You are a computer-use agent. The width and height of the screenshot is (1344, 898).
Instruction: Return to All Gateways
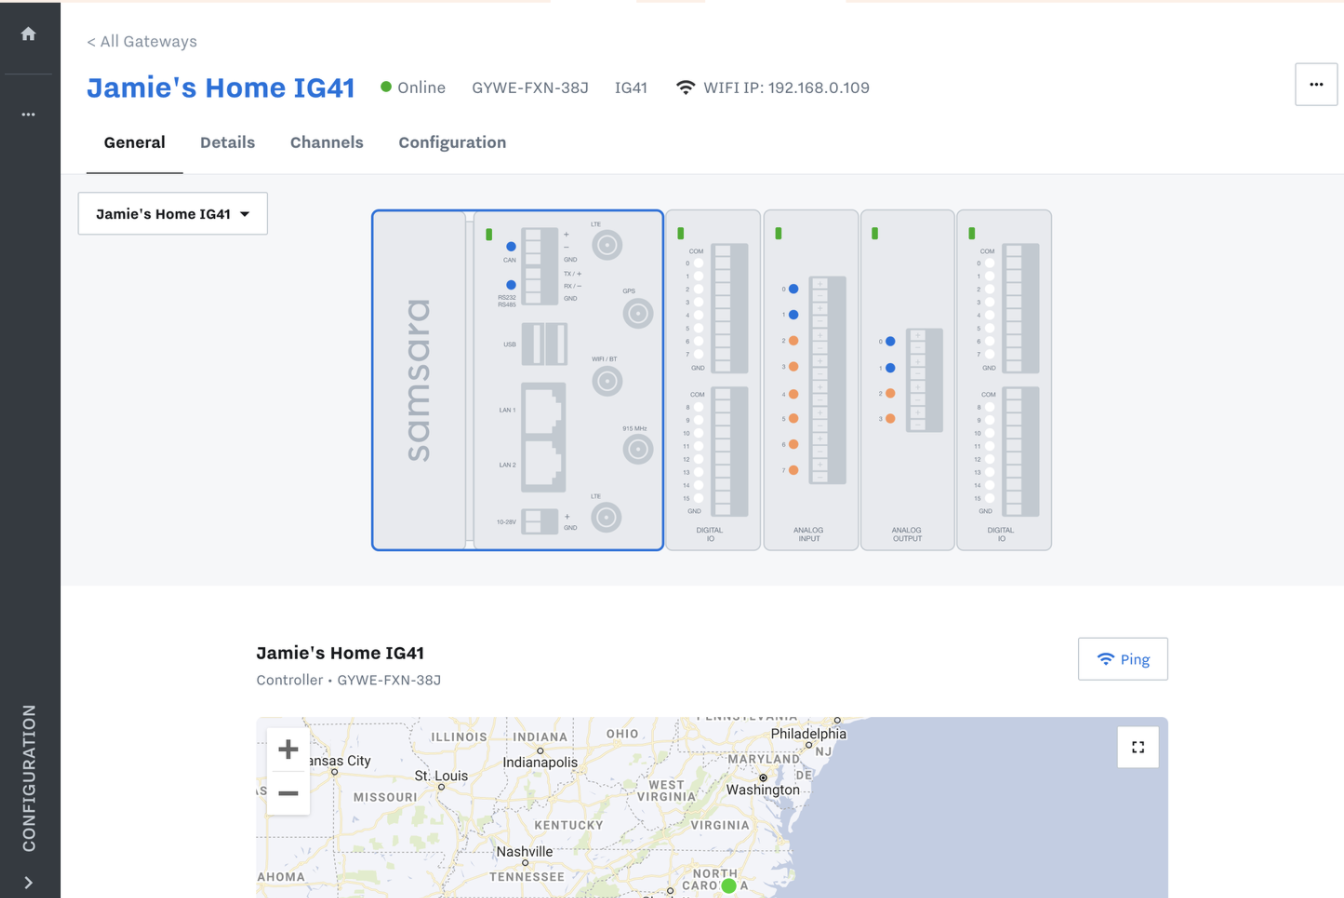click(141, 41)
